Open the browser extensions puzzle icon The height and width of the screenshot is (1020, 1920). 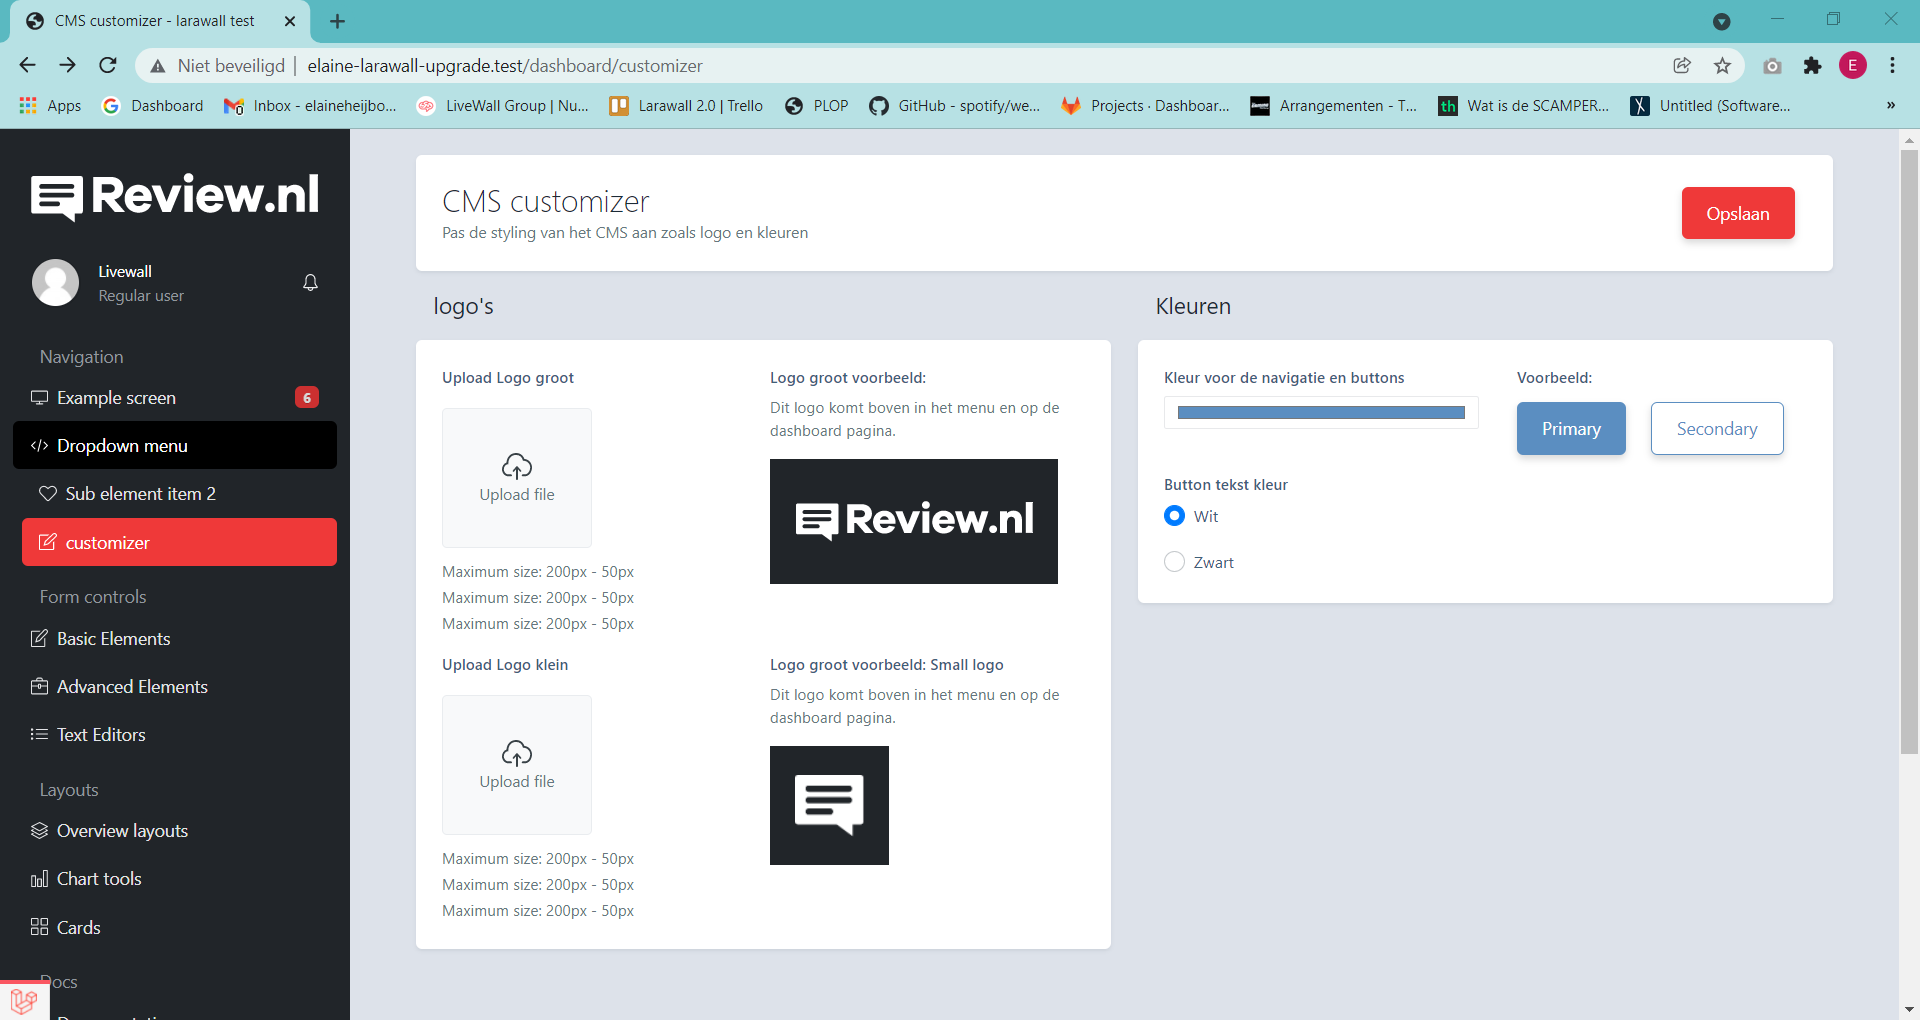tap(1812, 65)
